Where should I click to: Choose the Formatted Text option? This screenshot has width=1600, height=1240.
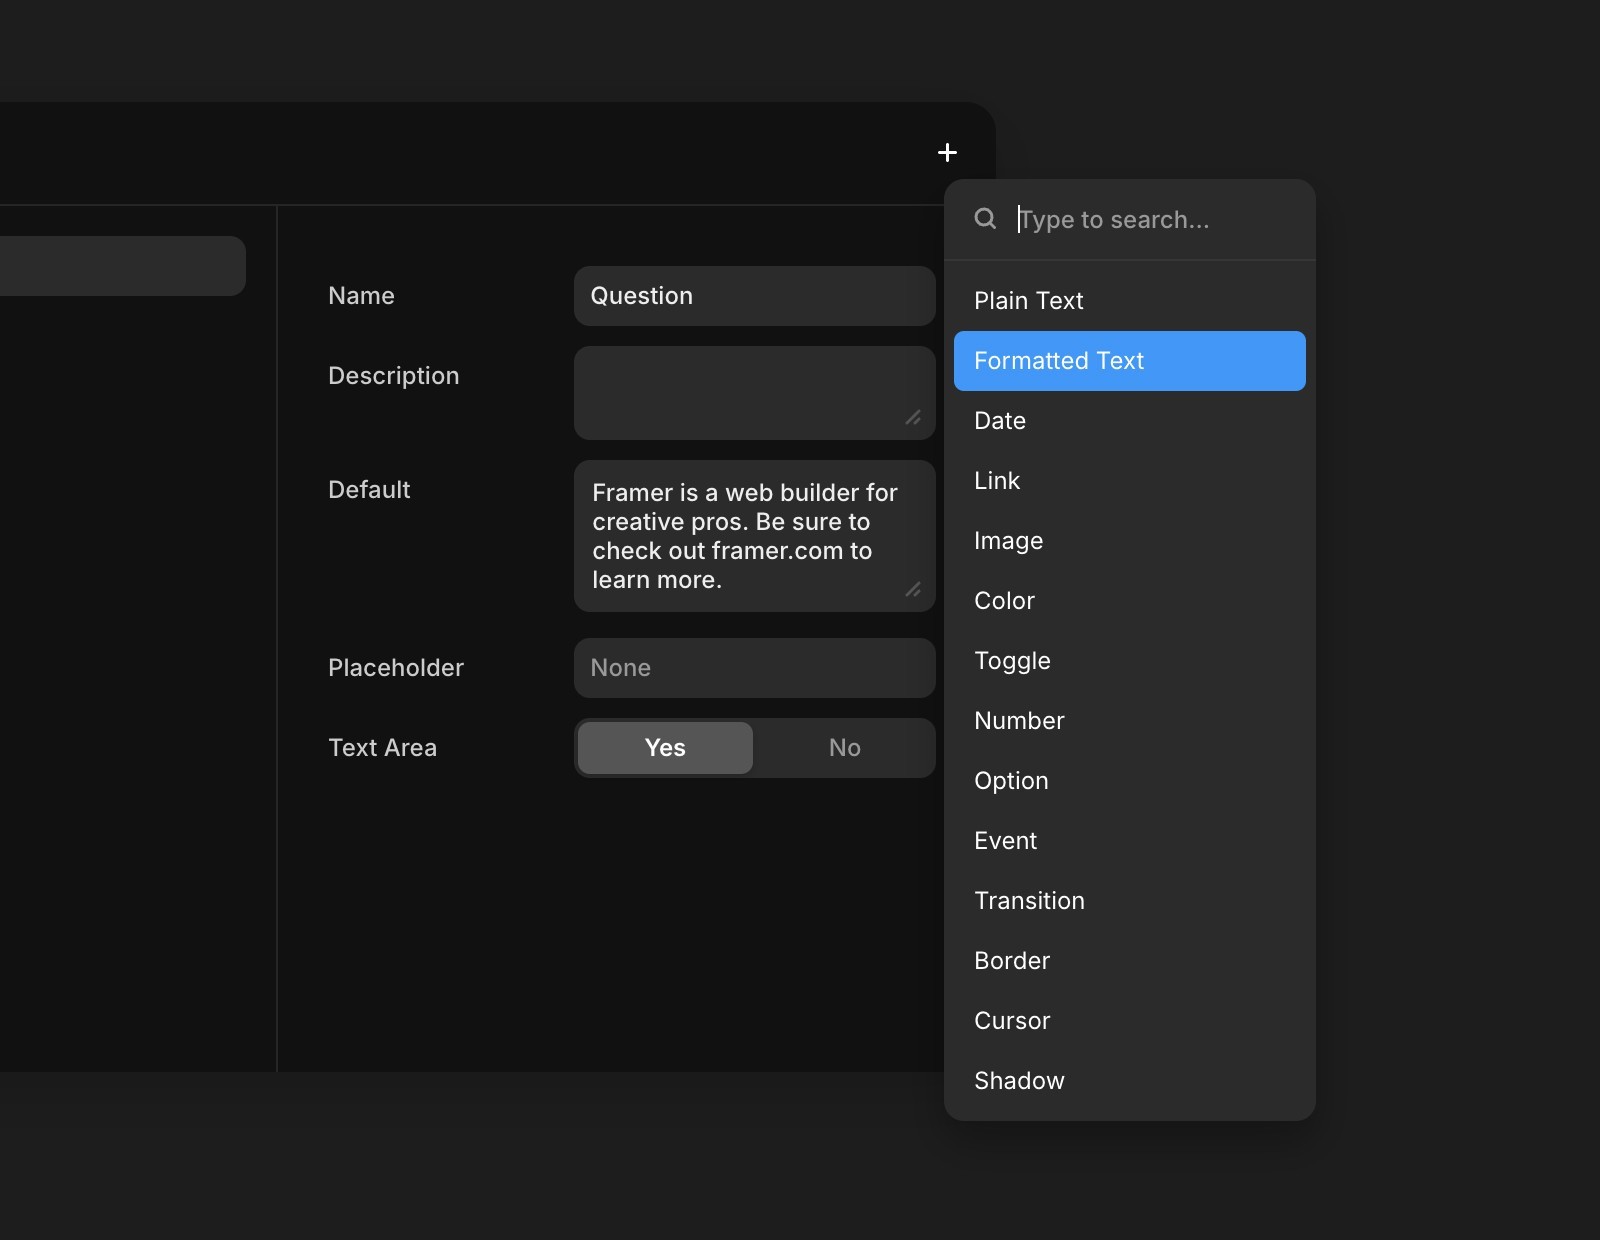point(1130,361)
